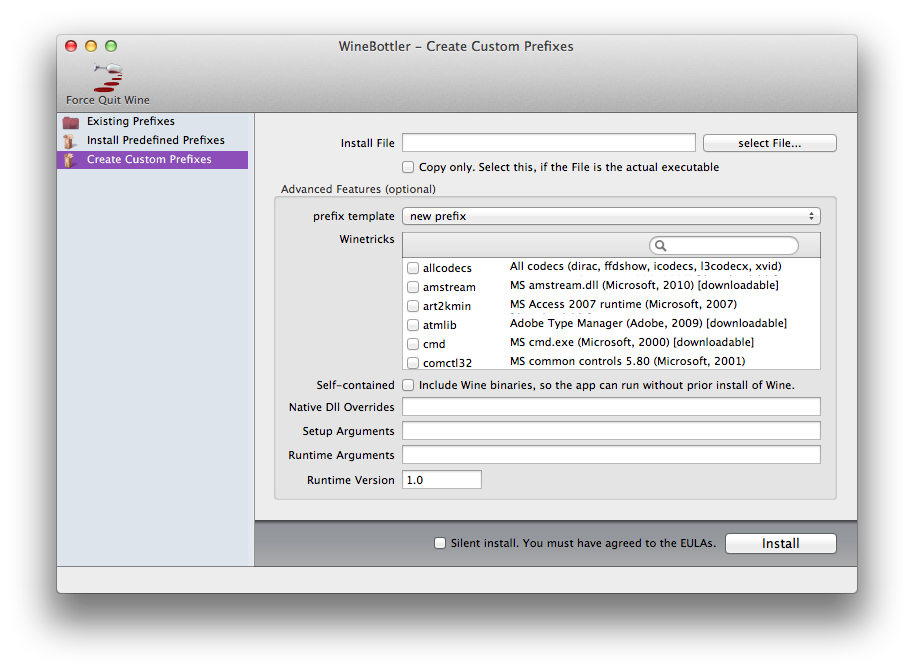Click the 'All codecs (dirac, ffdshow...' description
The width and height of the screenshot is (914, 672).
[x=645, y=266]
